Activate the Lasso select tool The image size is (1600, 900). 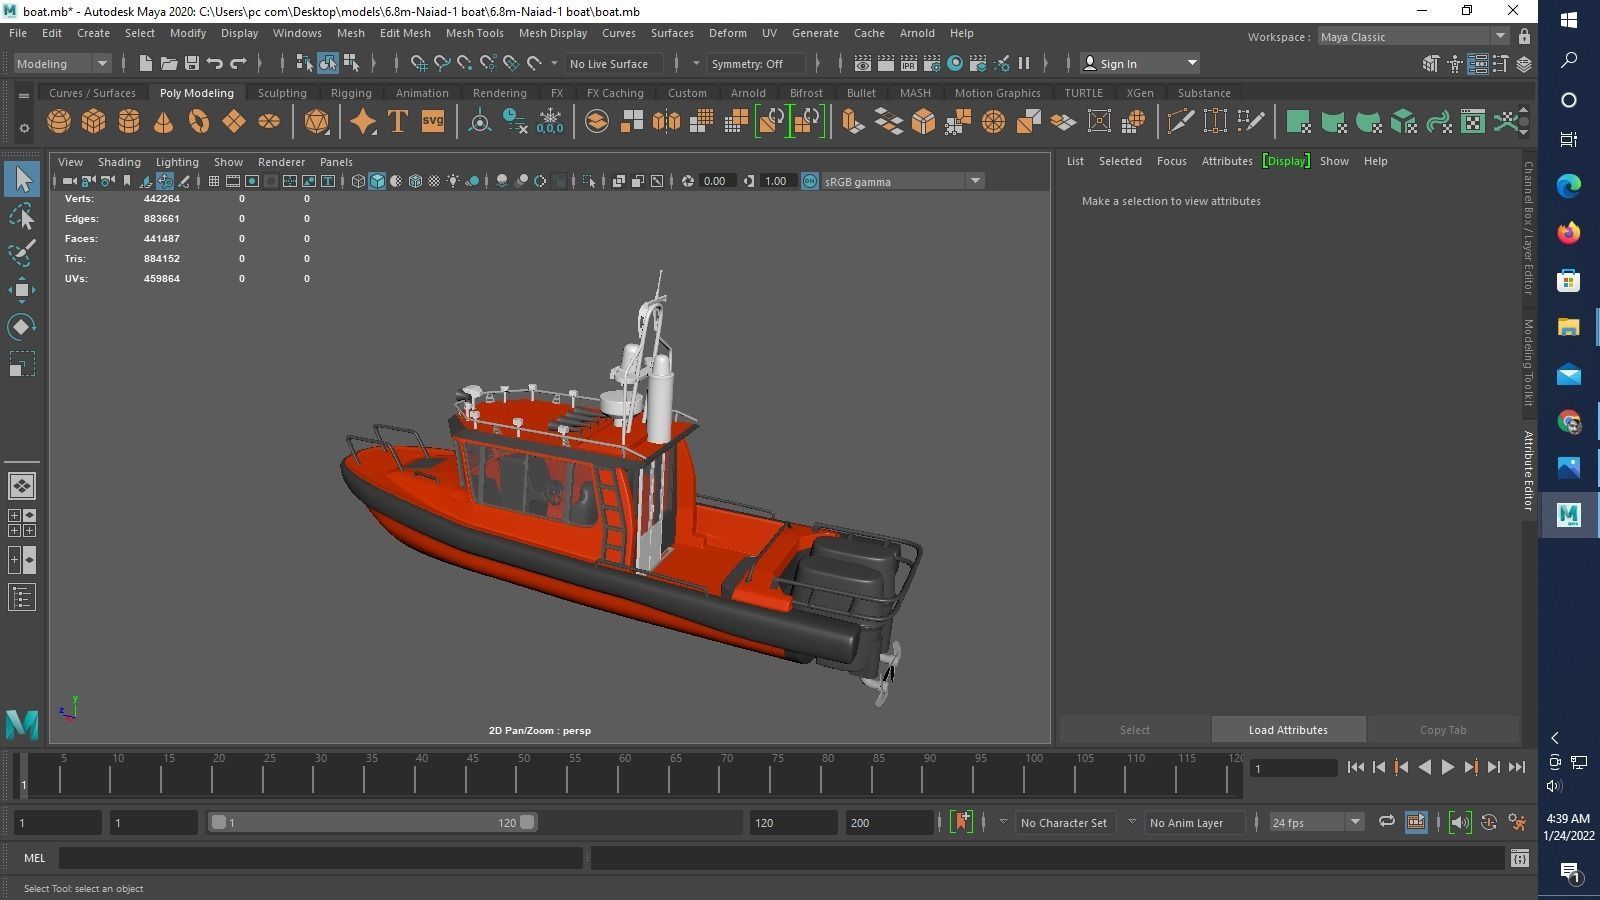pos(22,216)
